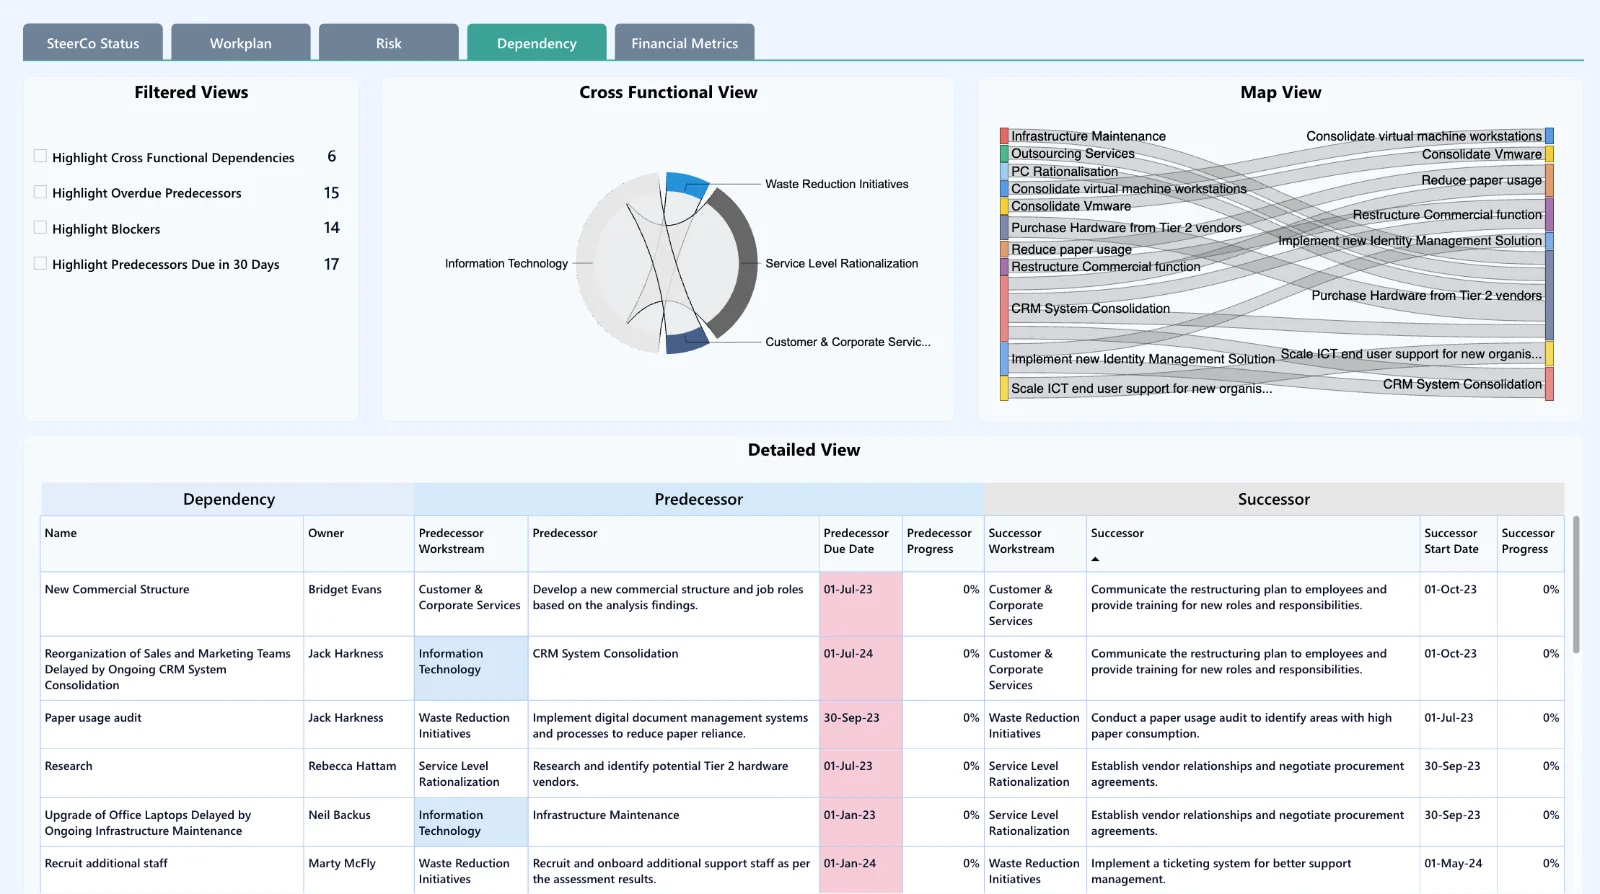Viewport: 1600px width, 894px height.
Task: Click the Detailed View vertical scrollbar
Action: tap(1576, 585)
